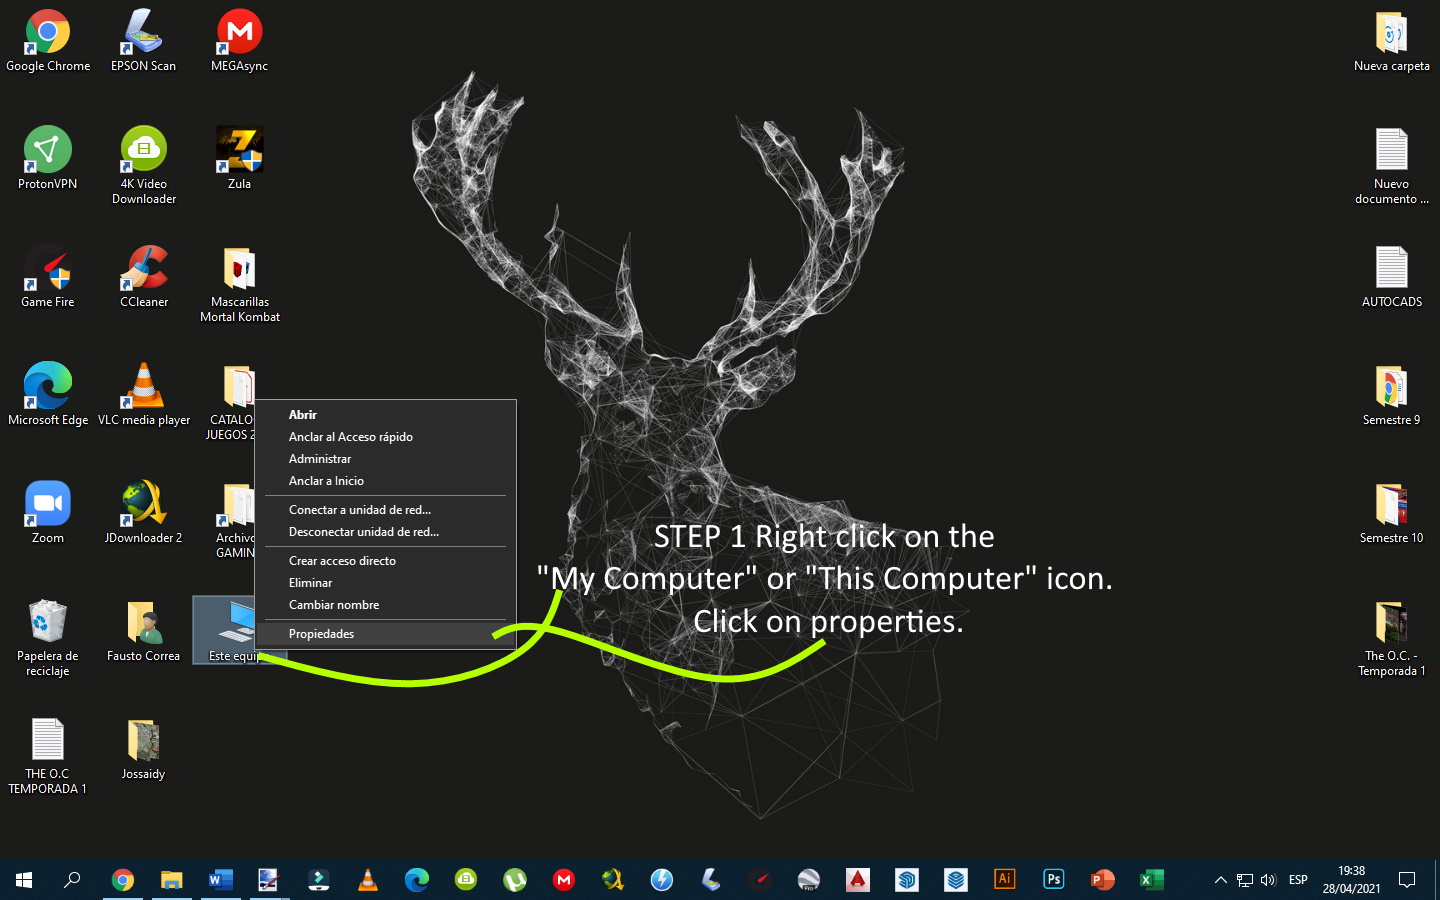The height and width of the screenshot is (900, 1440).
Task: Choose Anclar al Acceso rápido
Action: click(x=386, y=437)
